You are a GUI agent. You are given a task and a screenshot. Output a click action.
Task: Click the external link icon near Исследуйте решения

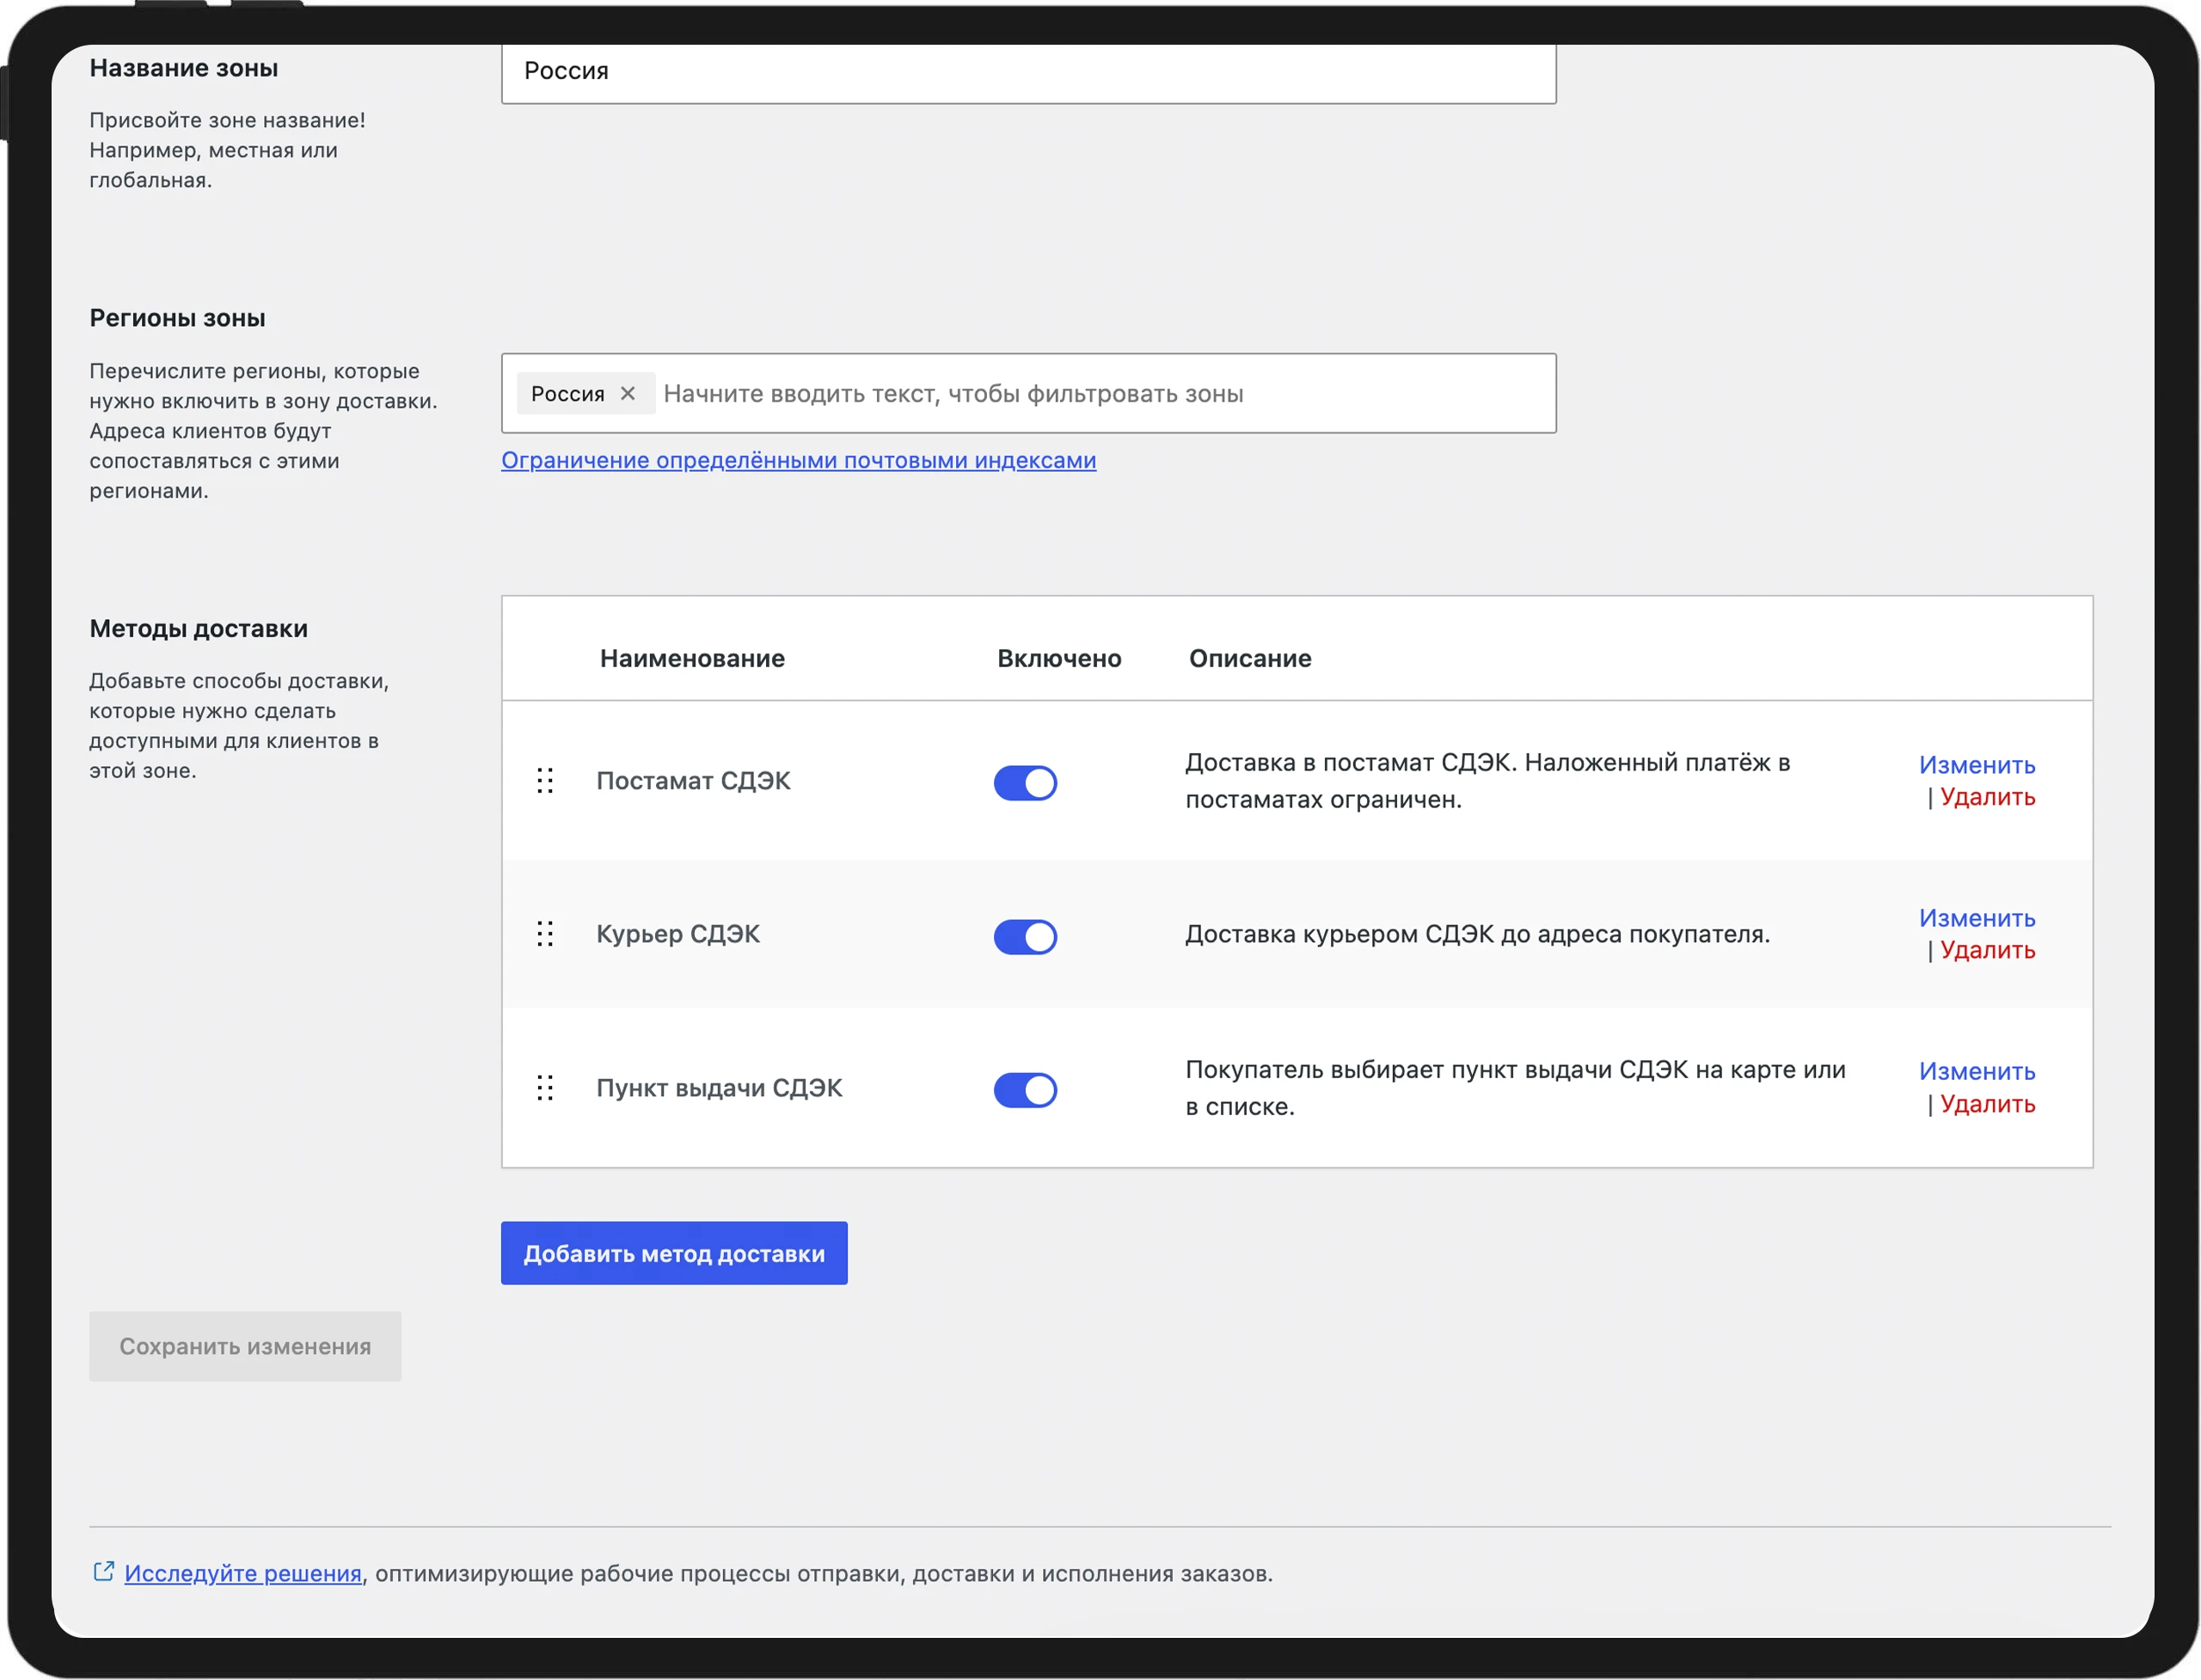tap(104, 1572)
